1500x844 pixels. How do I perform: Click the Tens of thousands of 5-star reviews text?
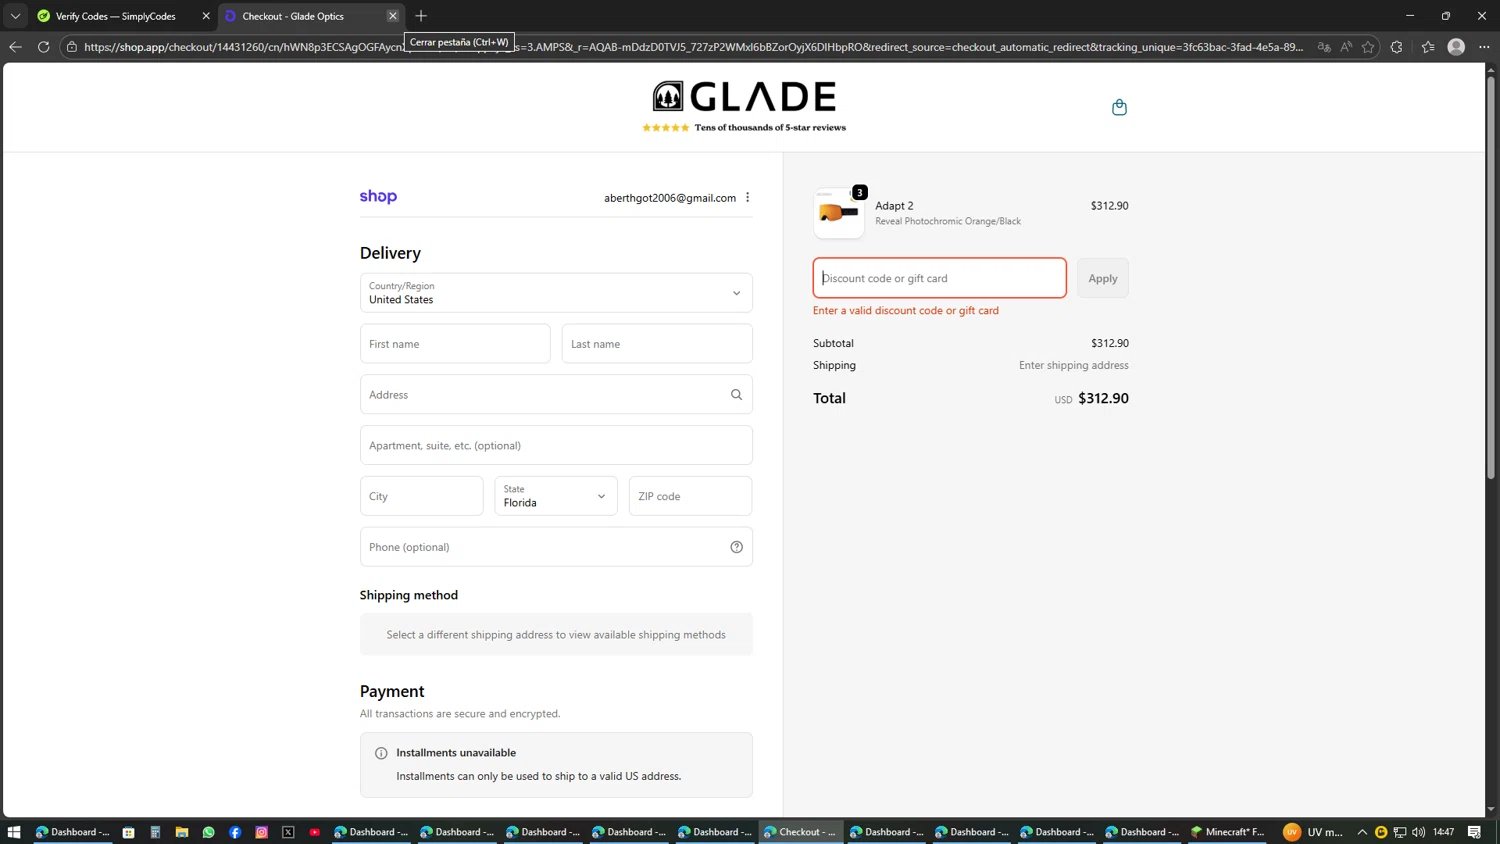point(770,127)
